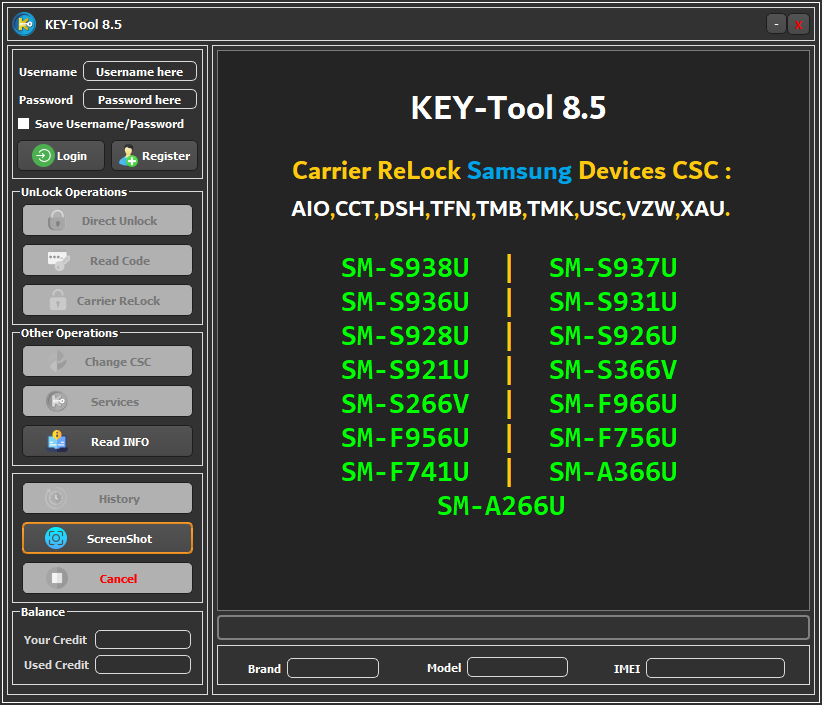Start the Carrier ReLock operation
The image size is (822, 705).
(x=107, y=300)
